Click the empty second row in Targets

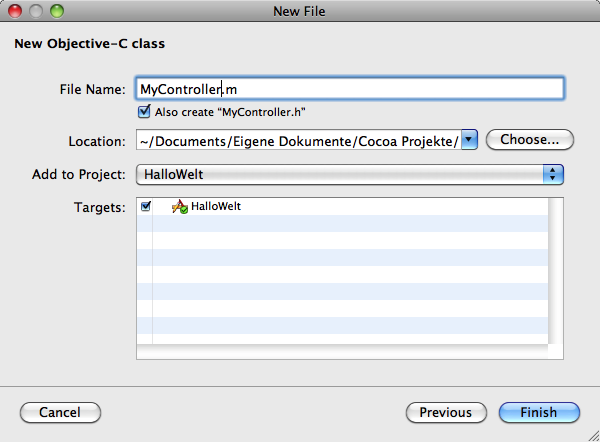(342, 223)
